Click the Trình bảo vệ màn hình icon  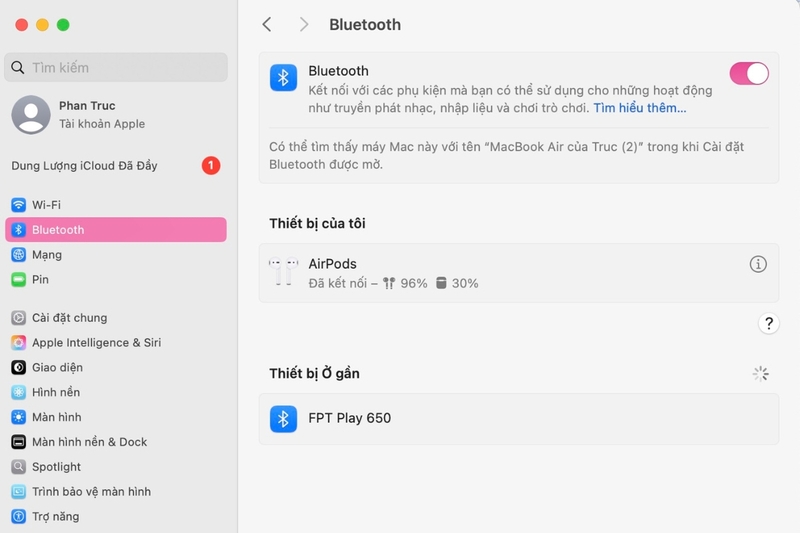coord(19,492)
